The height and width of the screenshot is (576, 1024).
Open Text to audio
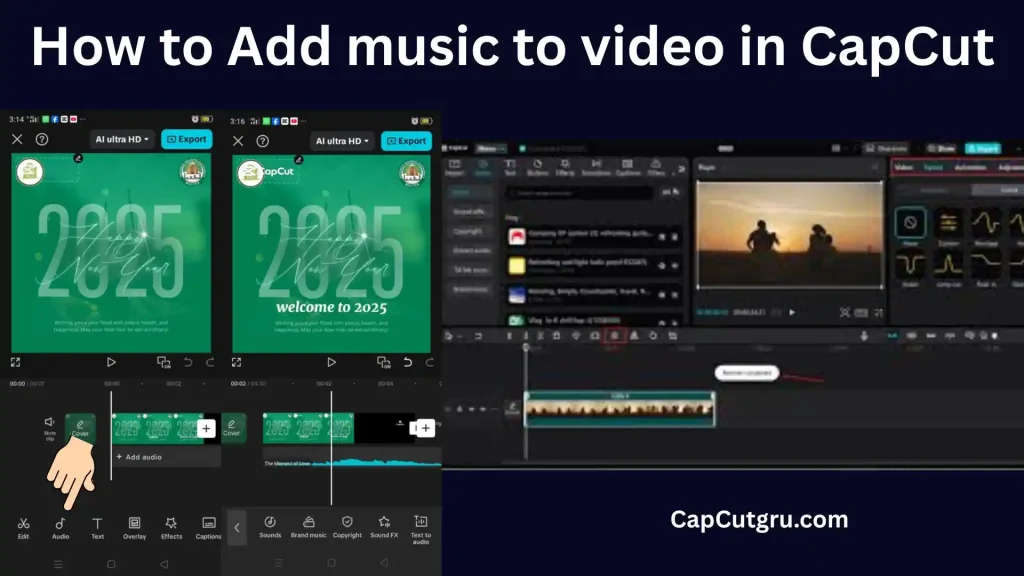coord(421,530)
